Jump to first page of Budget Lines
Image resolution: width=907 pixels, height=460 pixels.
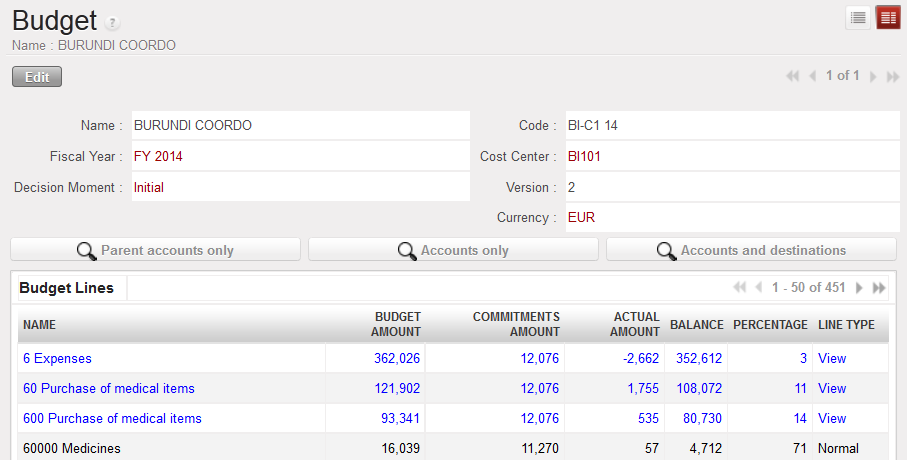coord(740,288)
